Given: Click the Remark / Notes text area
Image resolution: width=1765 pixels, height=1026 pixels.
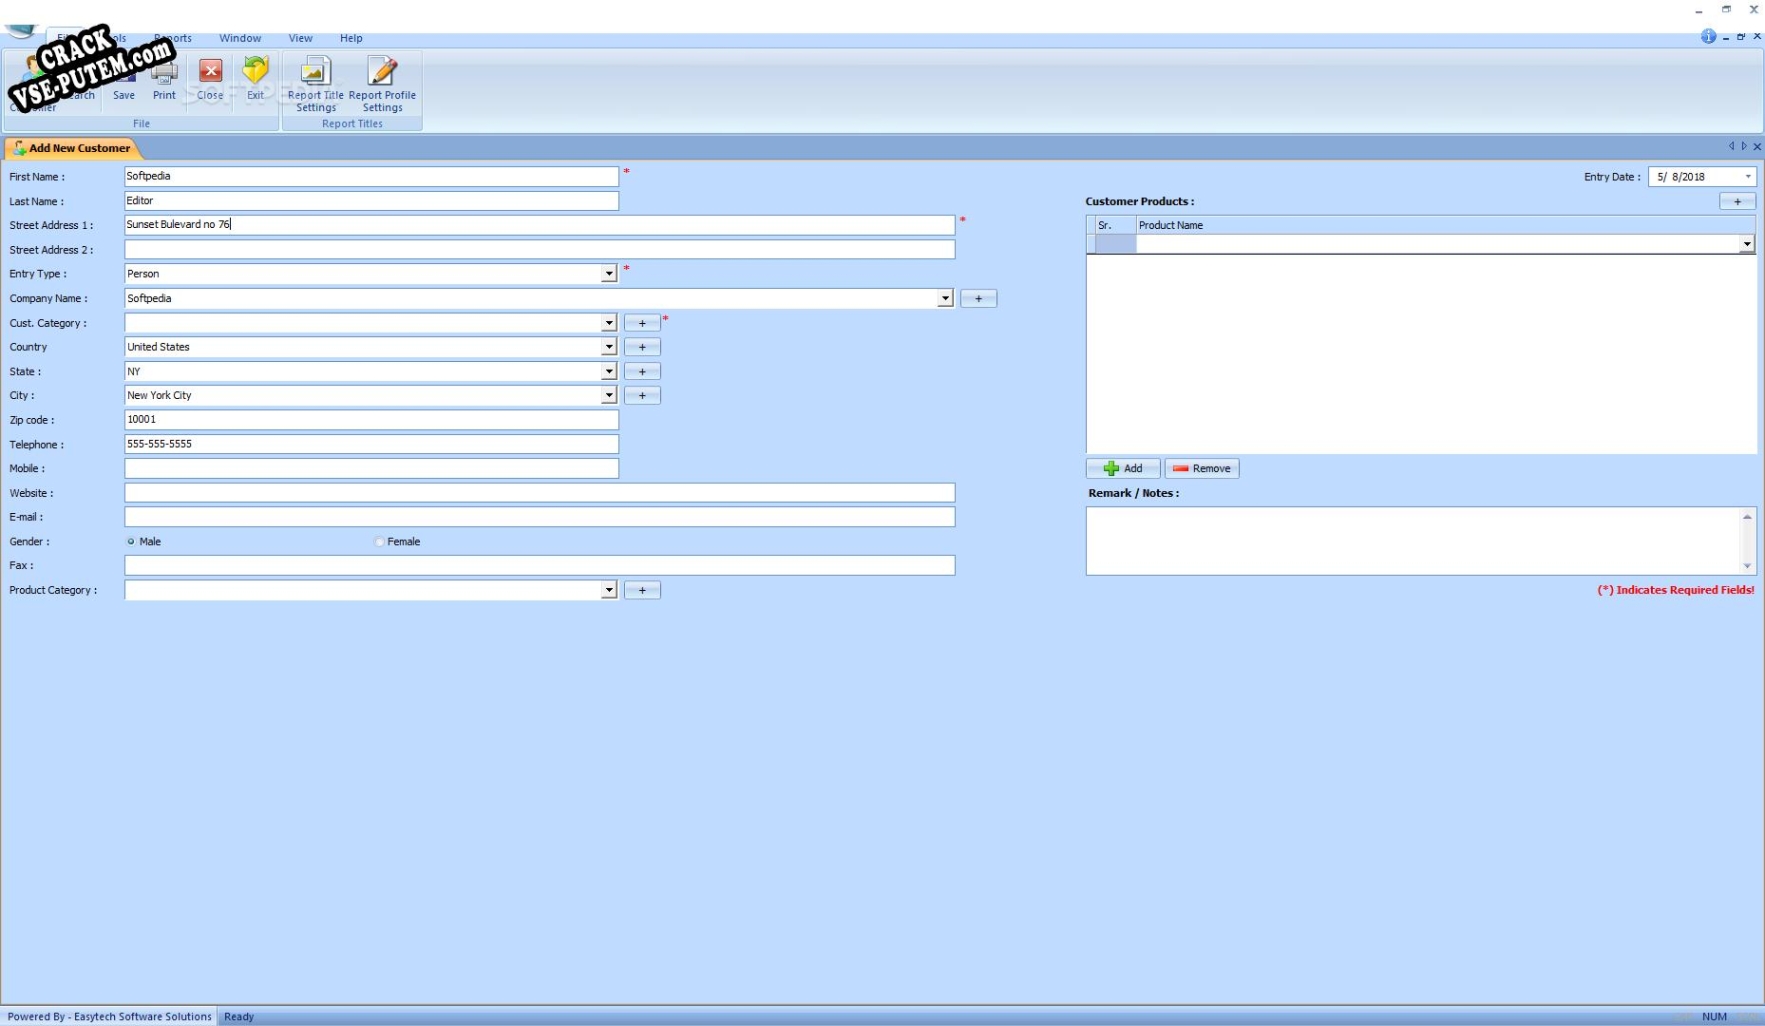Looking at the screenshot, I should tap(1413, 541).
